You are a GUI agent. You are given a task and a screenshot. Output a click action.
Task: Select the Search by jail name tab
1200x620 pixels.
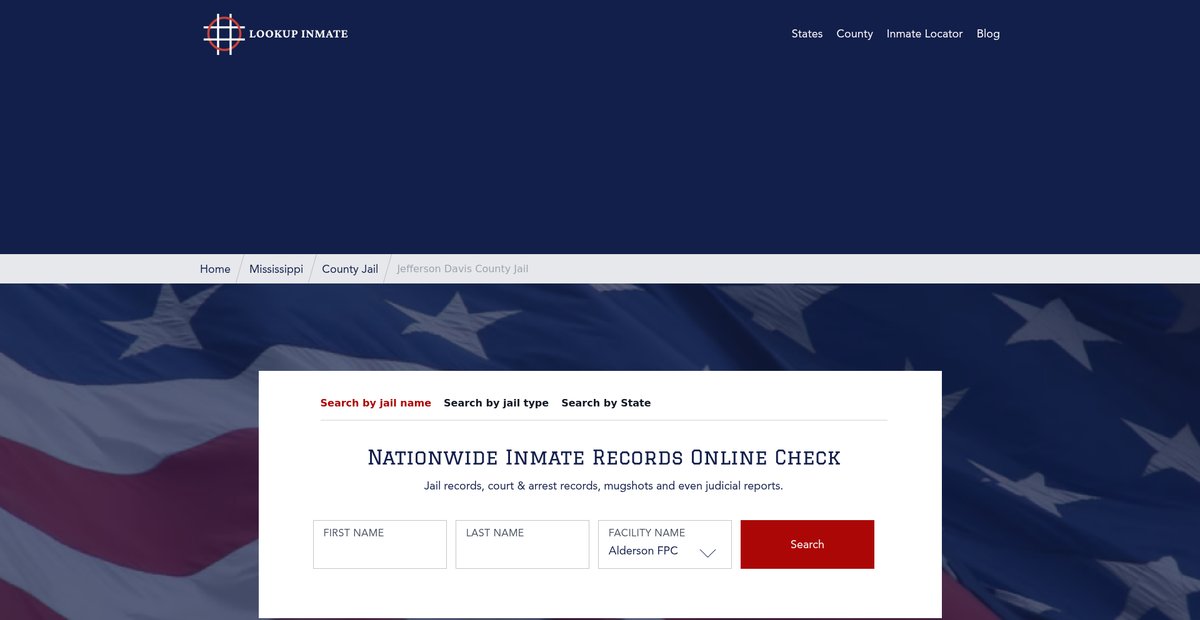tap(376, 403)
